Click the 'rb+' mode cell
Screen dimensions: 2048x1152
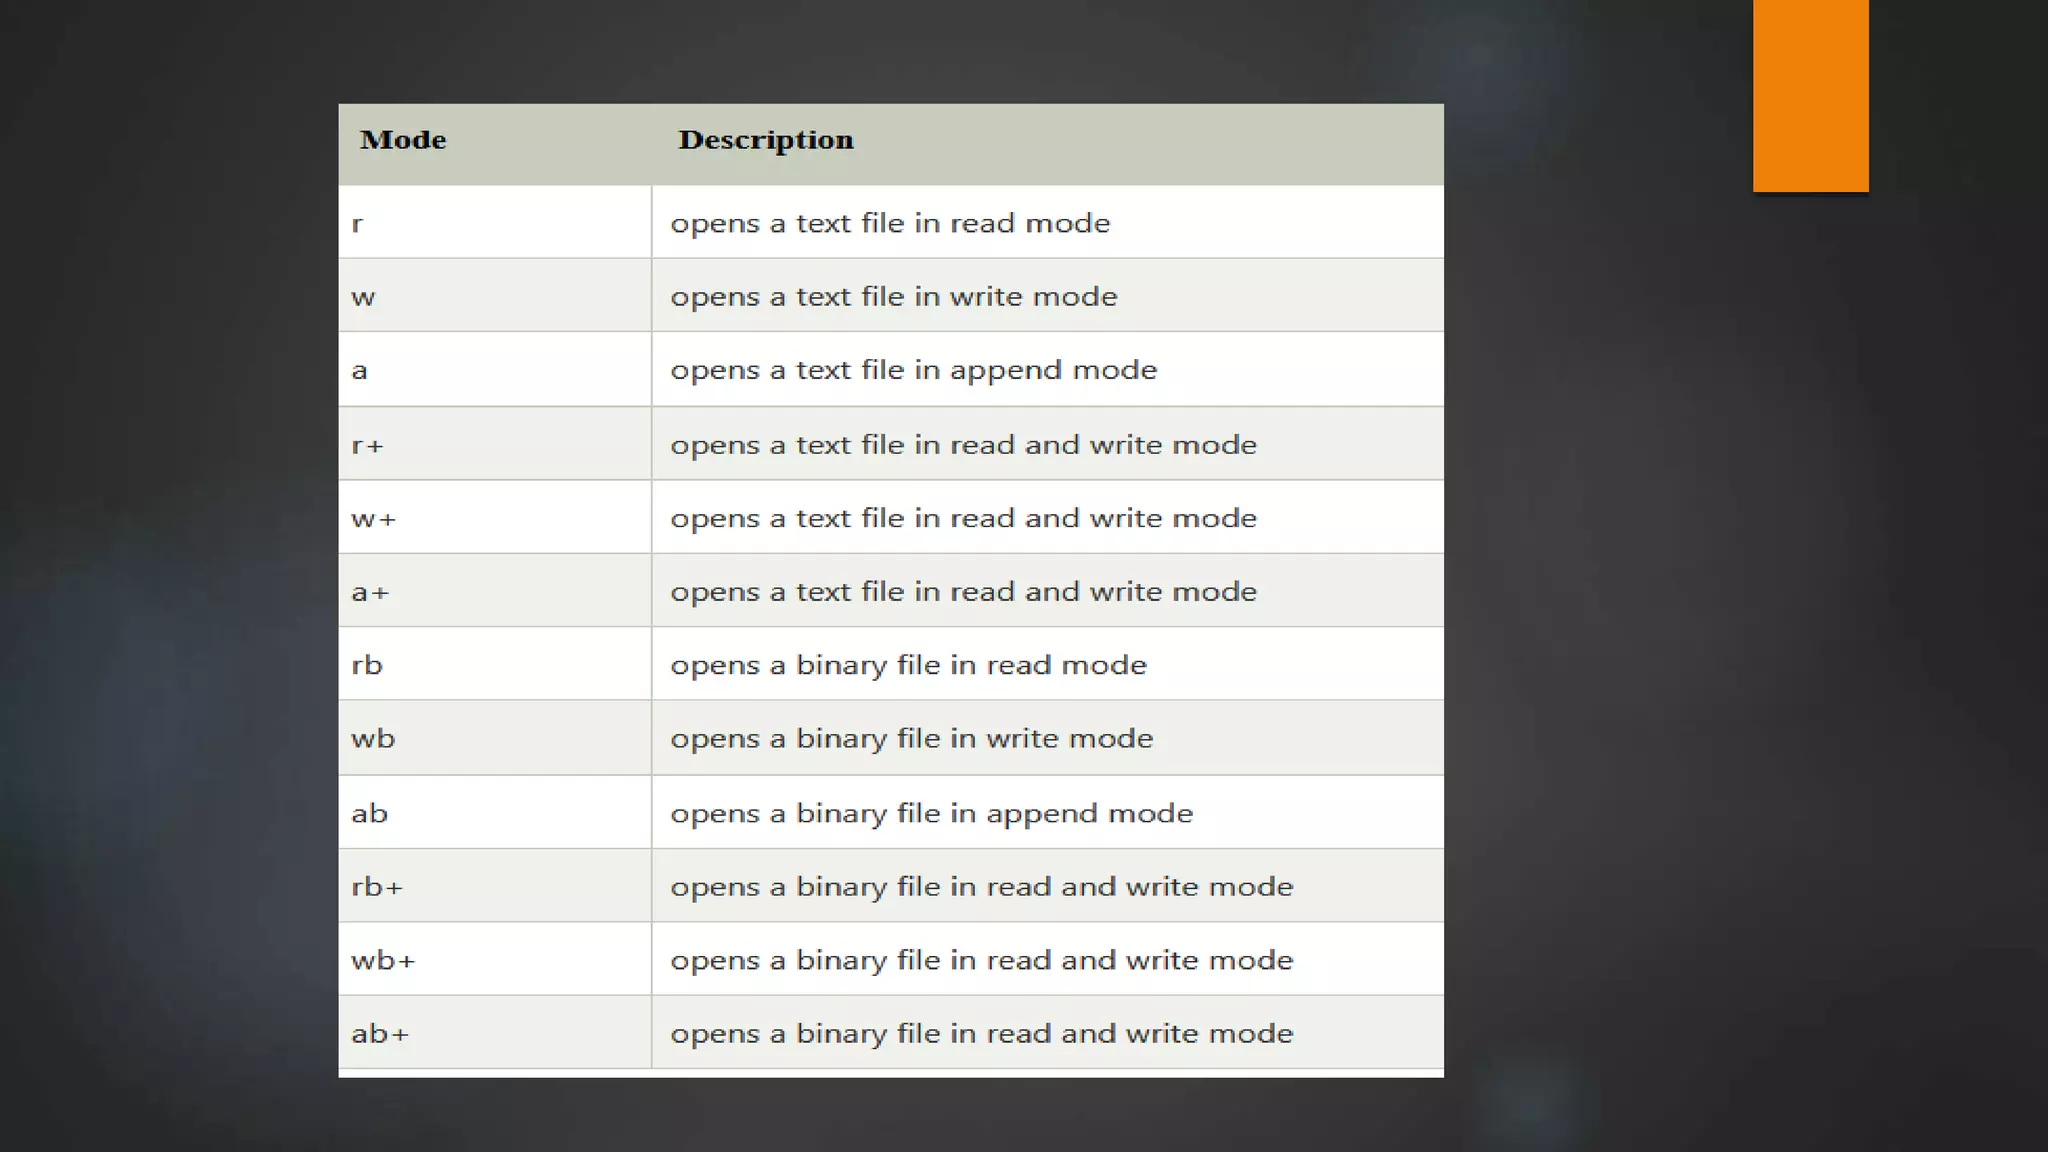coord(377,887)
